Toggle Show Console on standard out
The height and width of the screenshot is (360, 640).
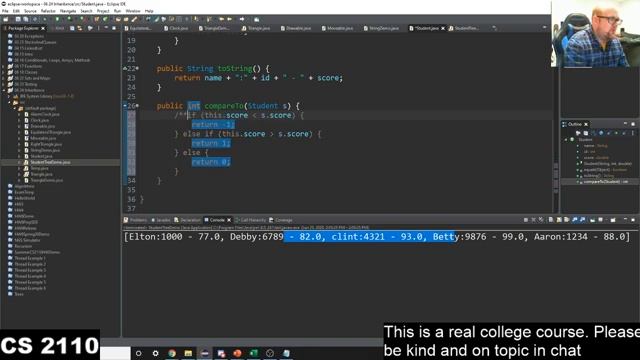pyautogui.click(x=575, y=220)
